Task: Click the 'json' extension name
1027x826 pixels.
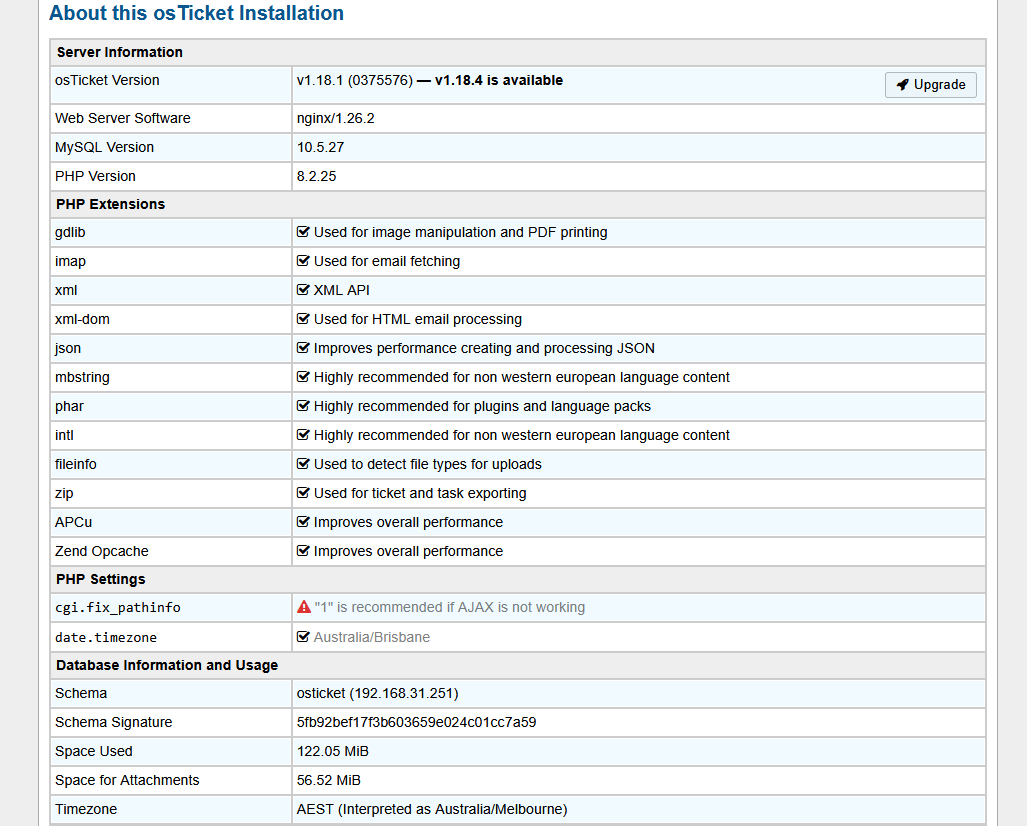Action: coord(67,348)
